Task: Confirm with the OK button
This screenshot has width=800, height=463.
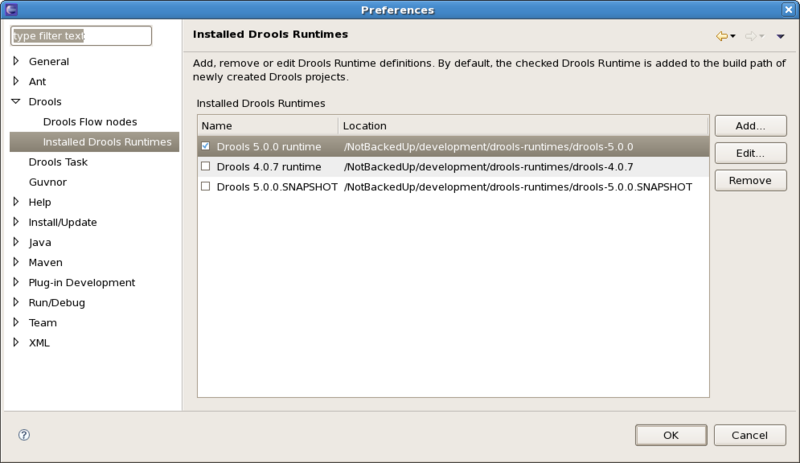Action: (x=671, y=435)
